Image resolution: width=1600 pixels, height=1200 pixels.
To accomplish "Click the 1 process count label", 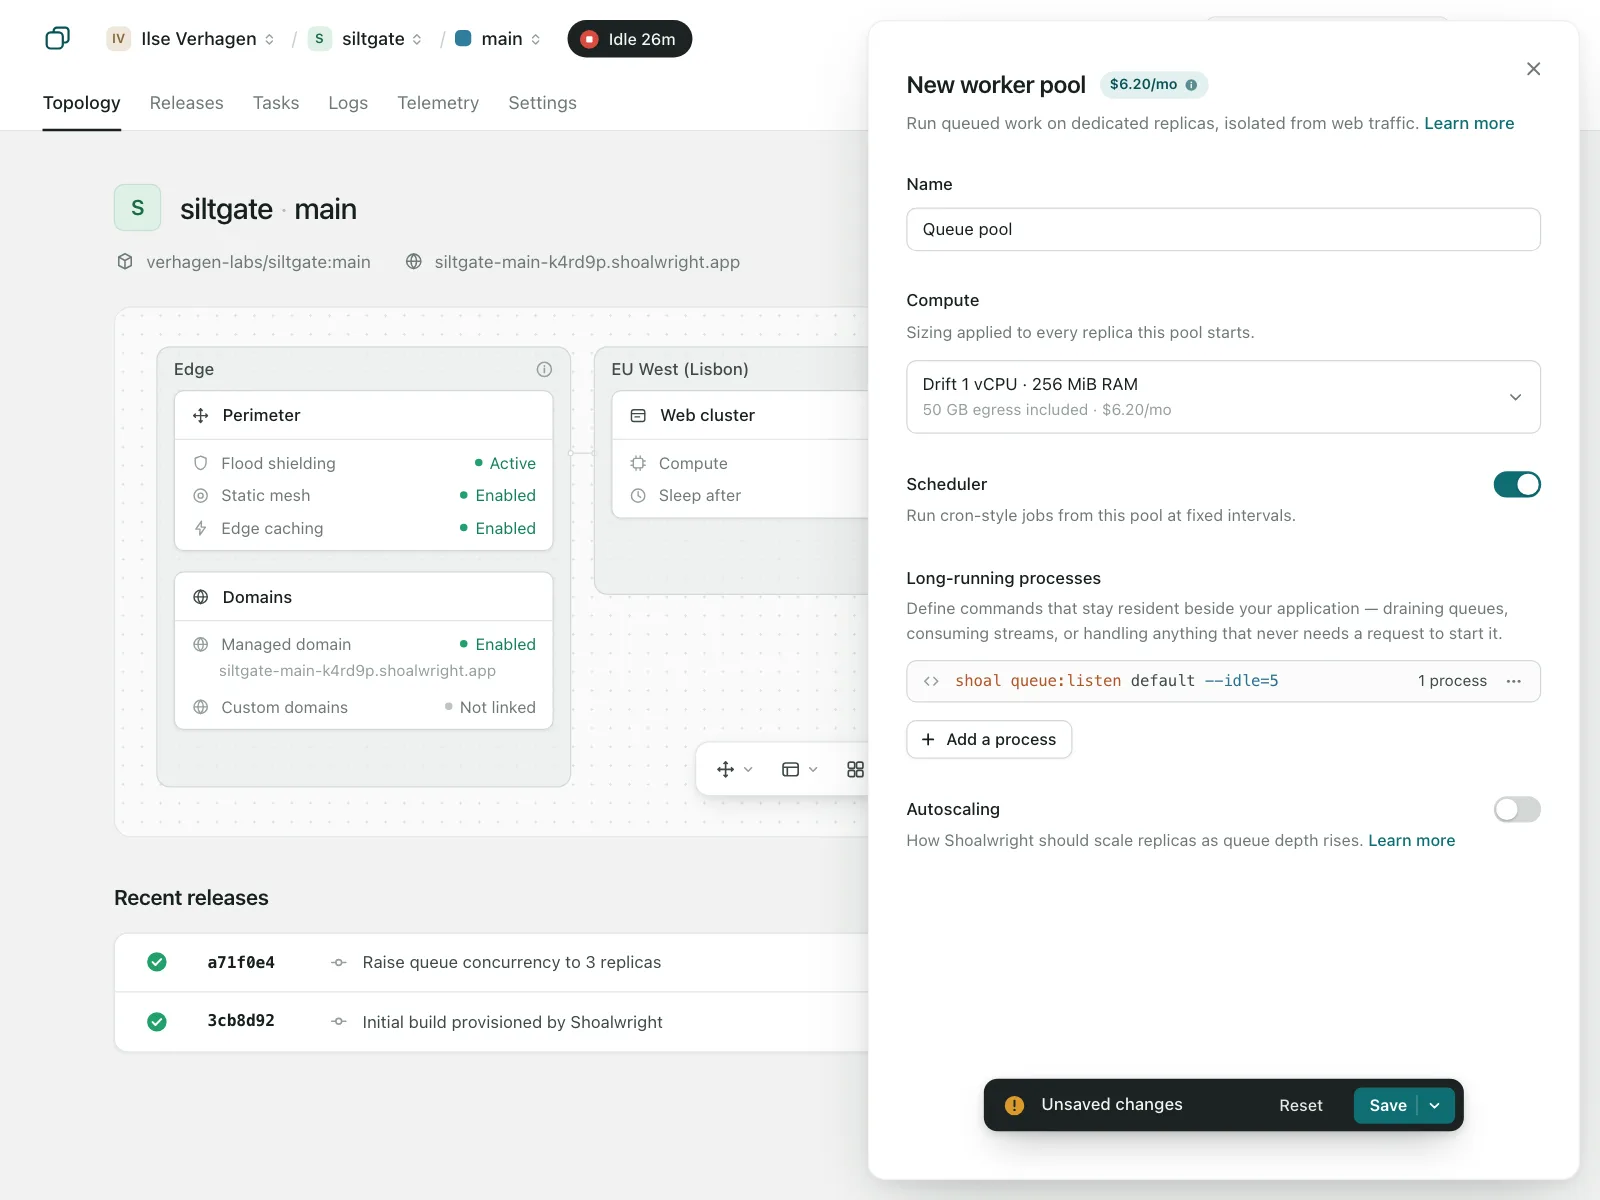I will 1452,681.
